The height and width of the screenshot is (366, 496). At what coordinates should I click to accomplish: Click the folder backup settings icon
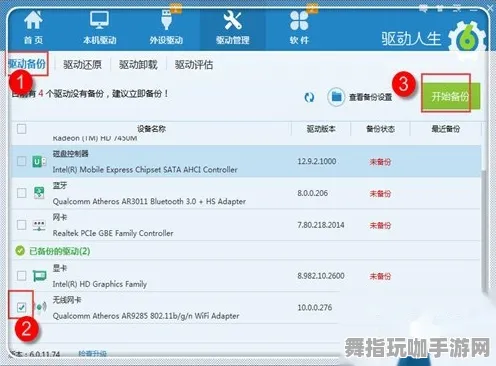[336, 97]
